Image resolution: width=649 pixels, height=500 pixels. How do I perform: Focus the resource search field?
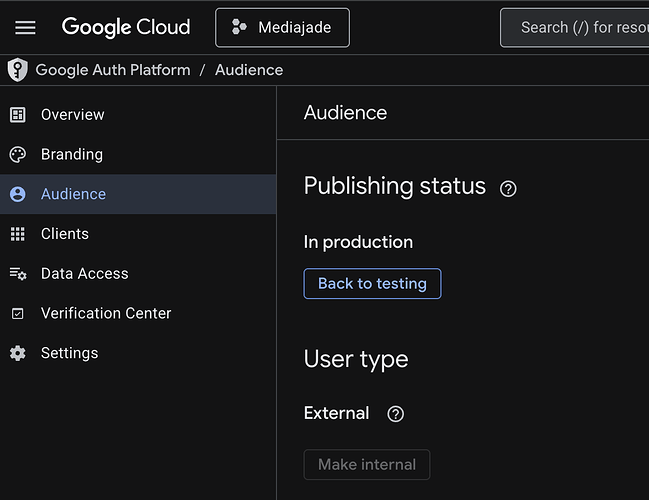tap(580, 28)
